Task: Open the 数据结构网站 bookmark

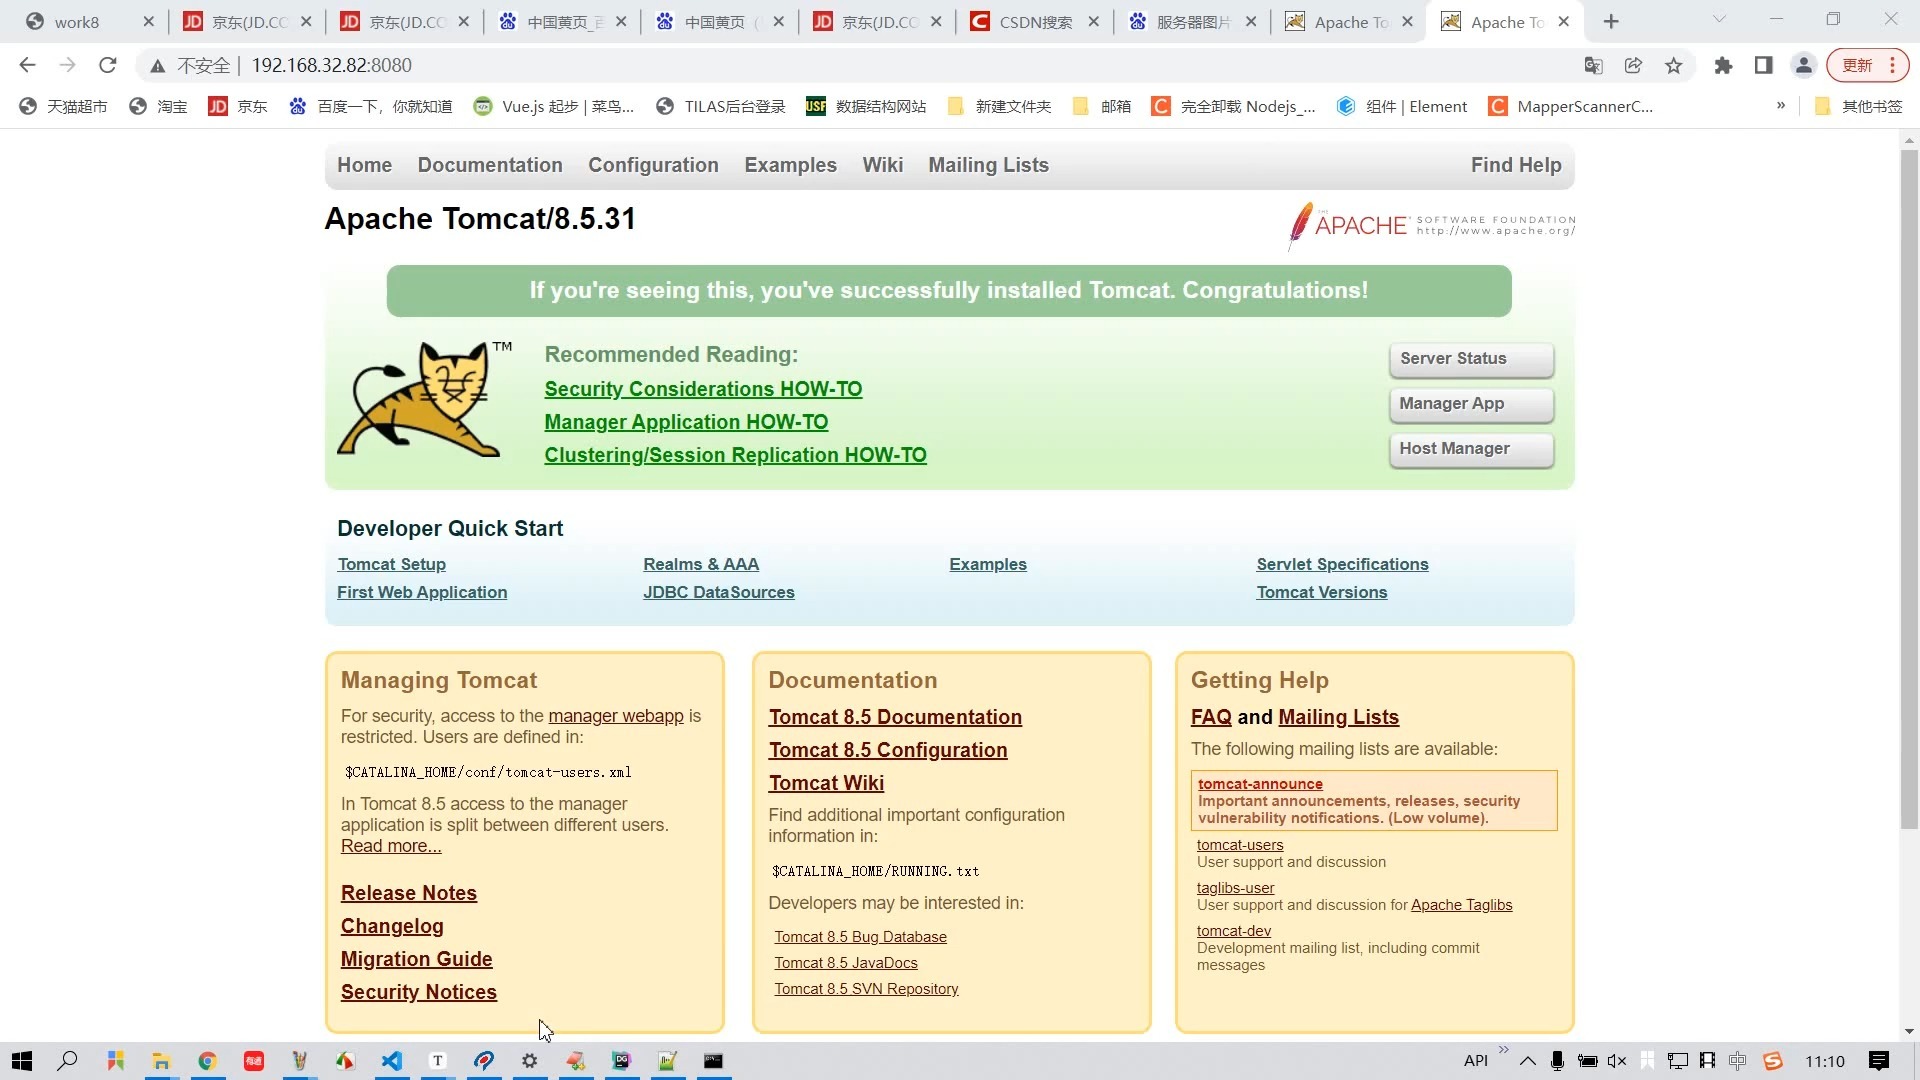Action: [866, 106]
